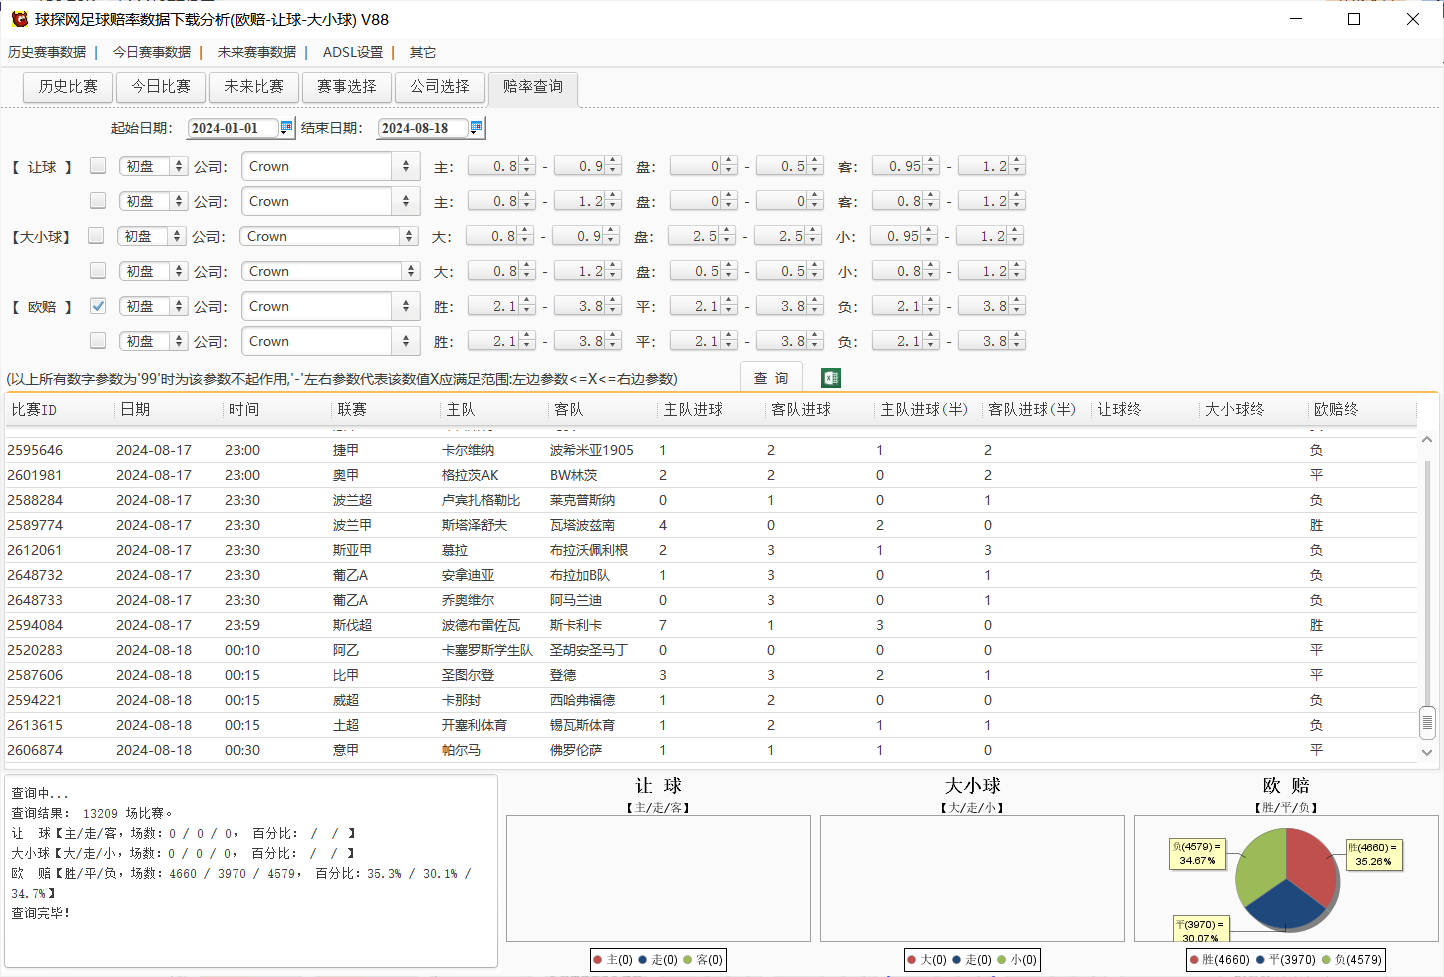Click the Excel export icon
The image size is (1444, 977).
pos(831,378)
